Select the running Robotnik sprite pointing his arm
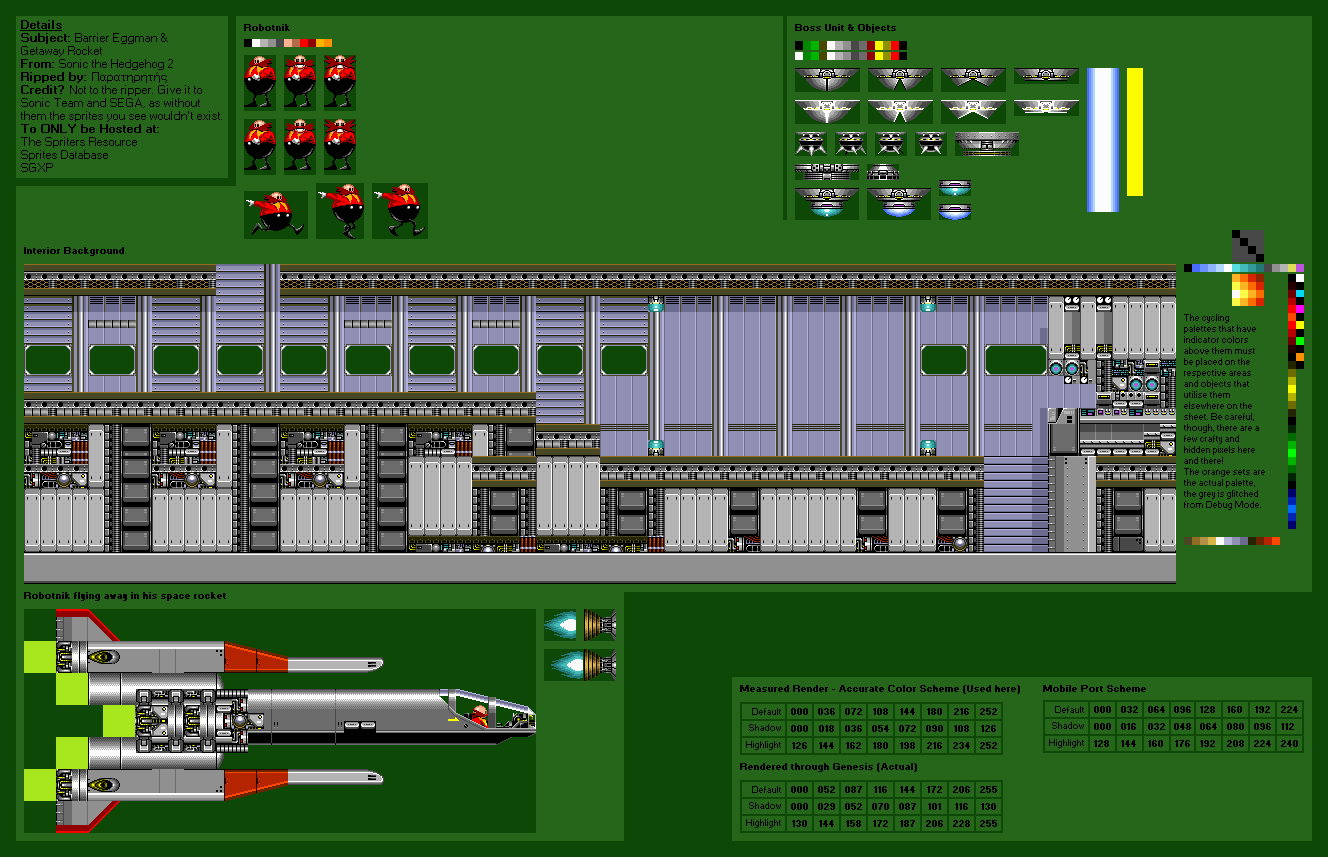Image resolution: width=1328 pixels, height=857 pixels. 276,215
